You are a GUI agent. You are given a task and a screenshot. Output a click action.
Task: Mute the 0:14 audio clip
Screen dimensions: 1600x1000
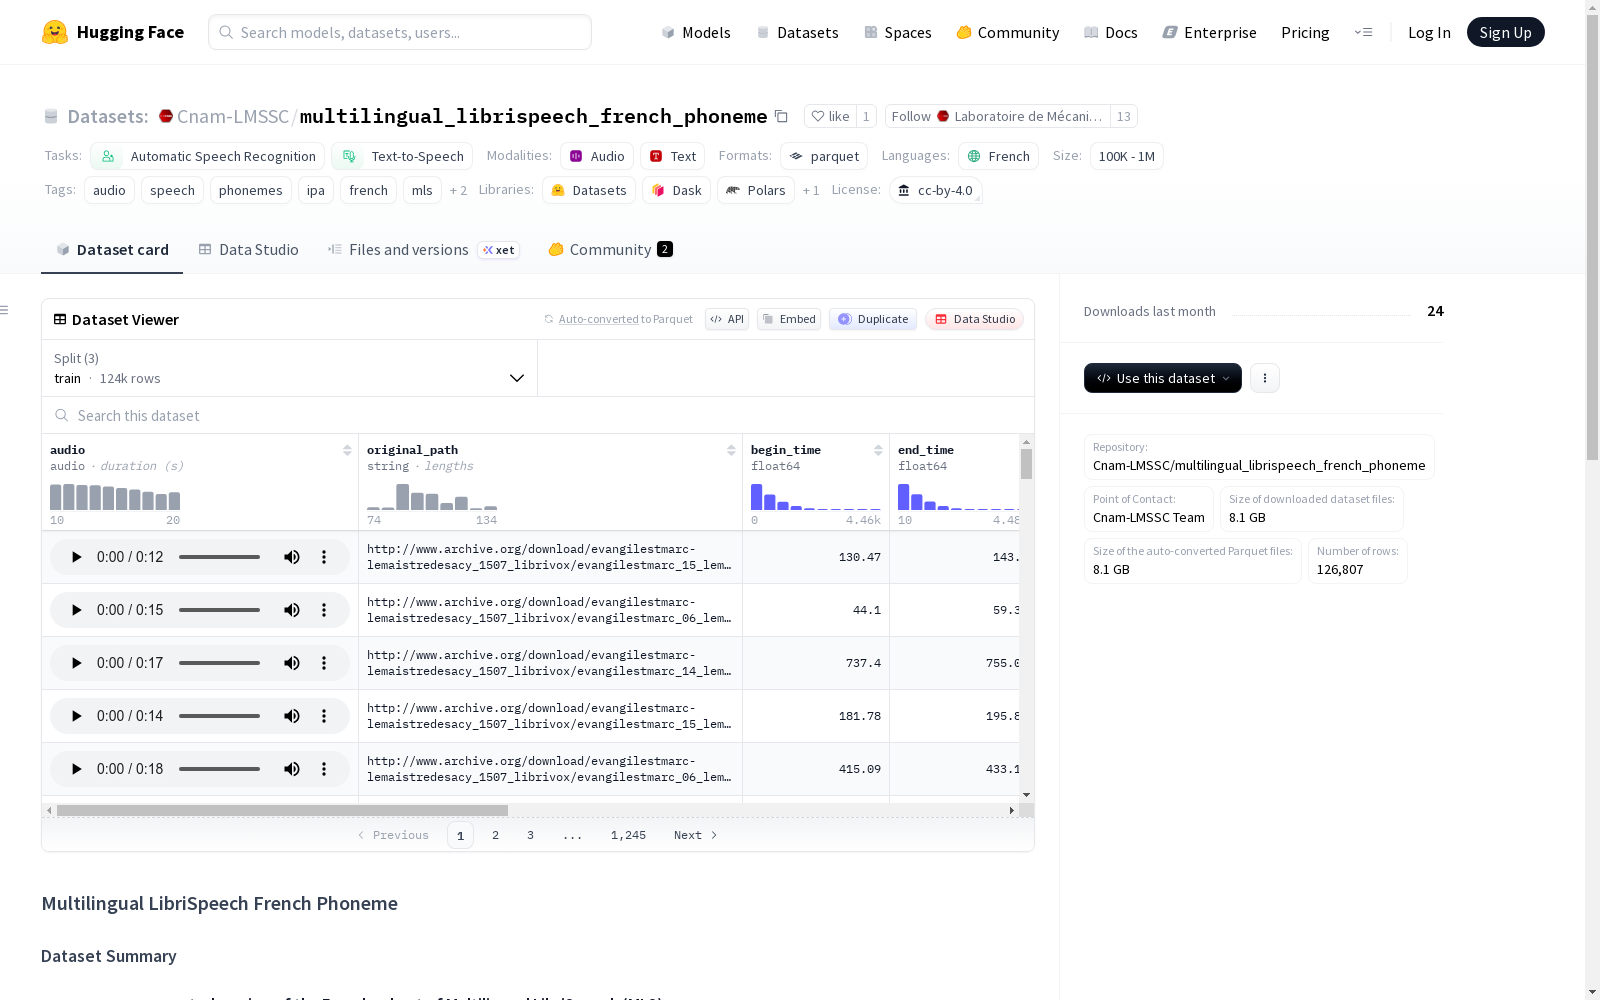pos(292,716)
